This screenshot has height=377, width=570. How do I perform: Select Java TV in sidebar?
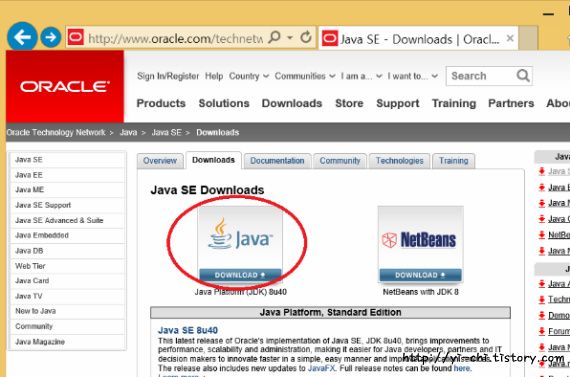pyautogui.click(x=68, y=296)
